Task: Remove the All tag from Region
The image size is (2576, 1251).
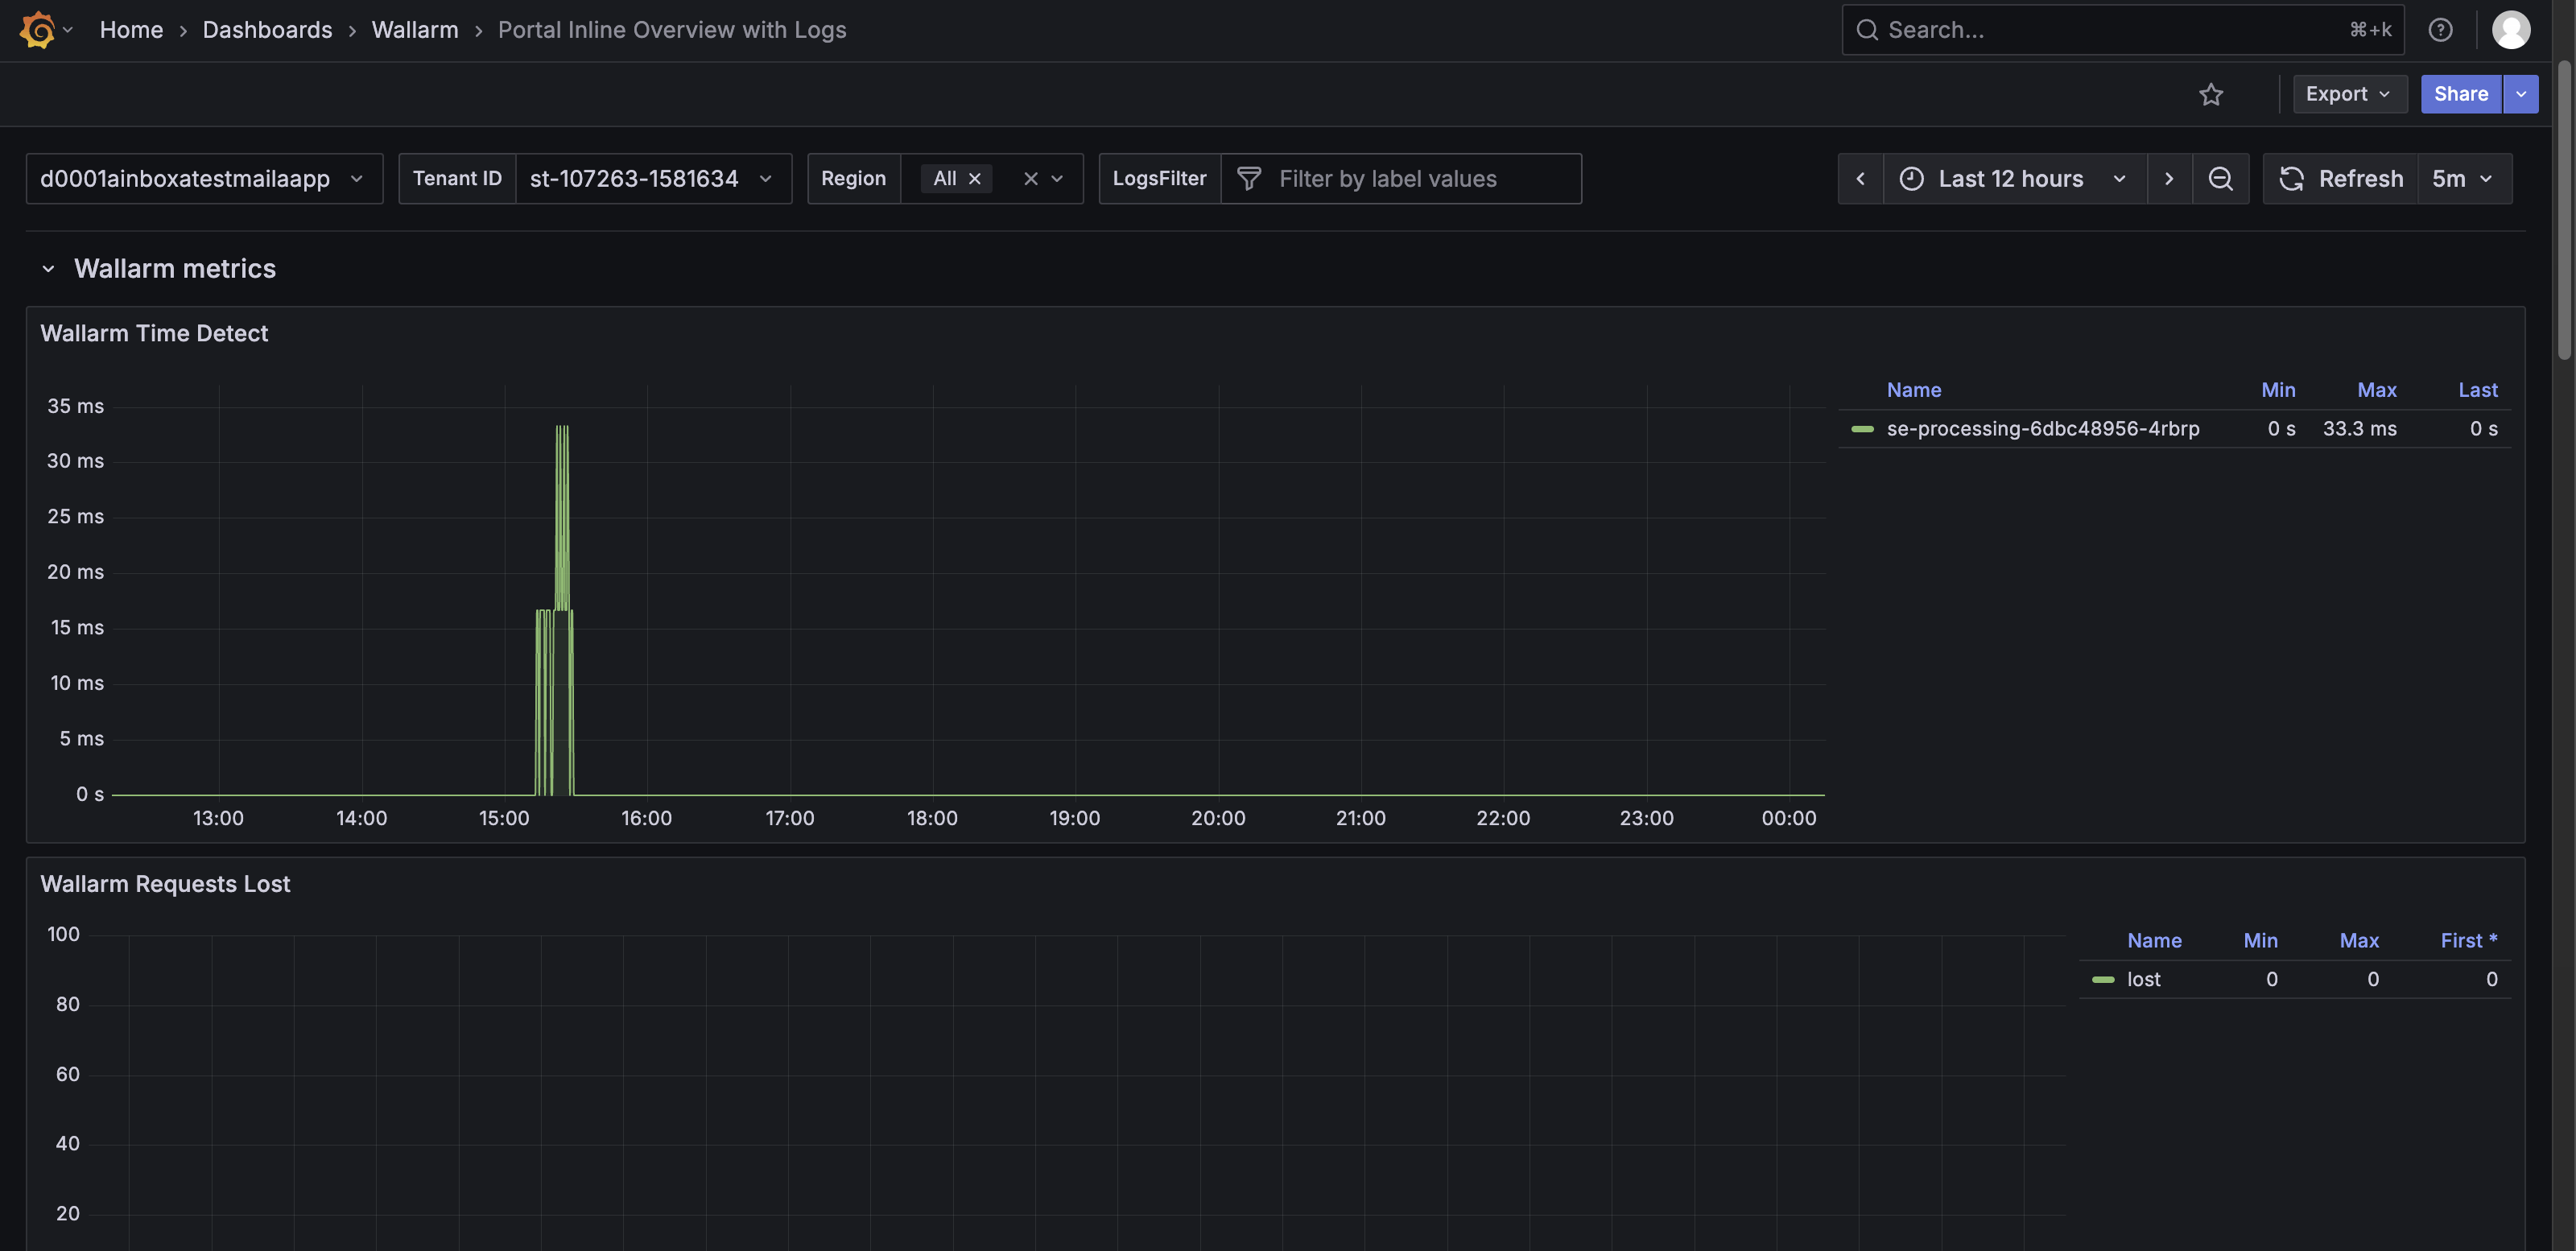Action: click(x=974, y=179)
